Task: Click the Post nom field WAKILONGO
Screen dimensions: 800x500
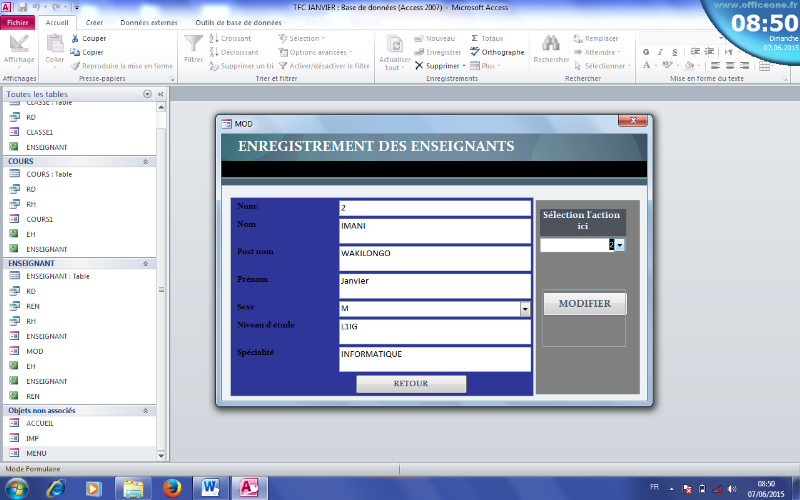Action: click(435, 259)
